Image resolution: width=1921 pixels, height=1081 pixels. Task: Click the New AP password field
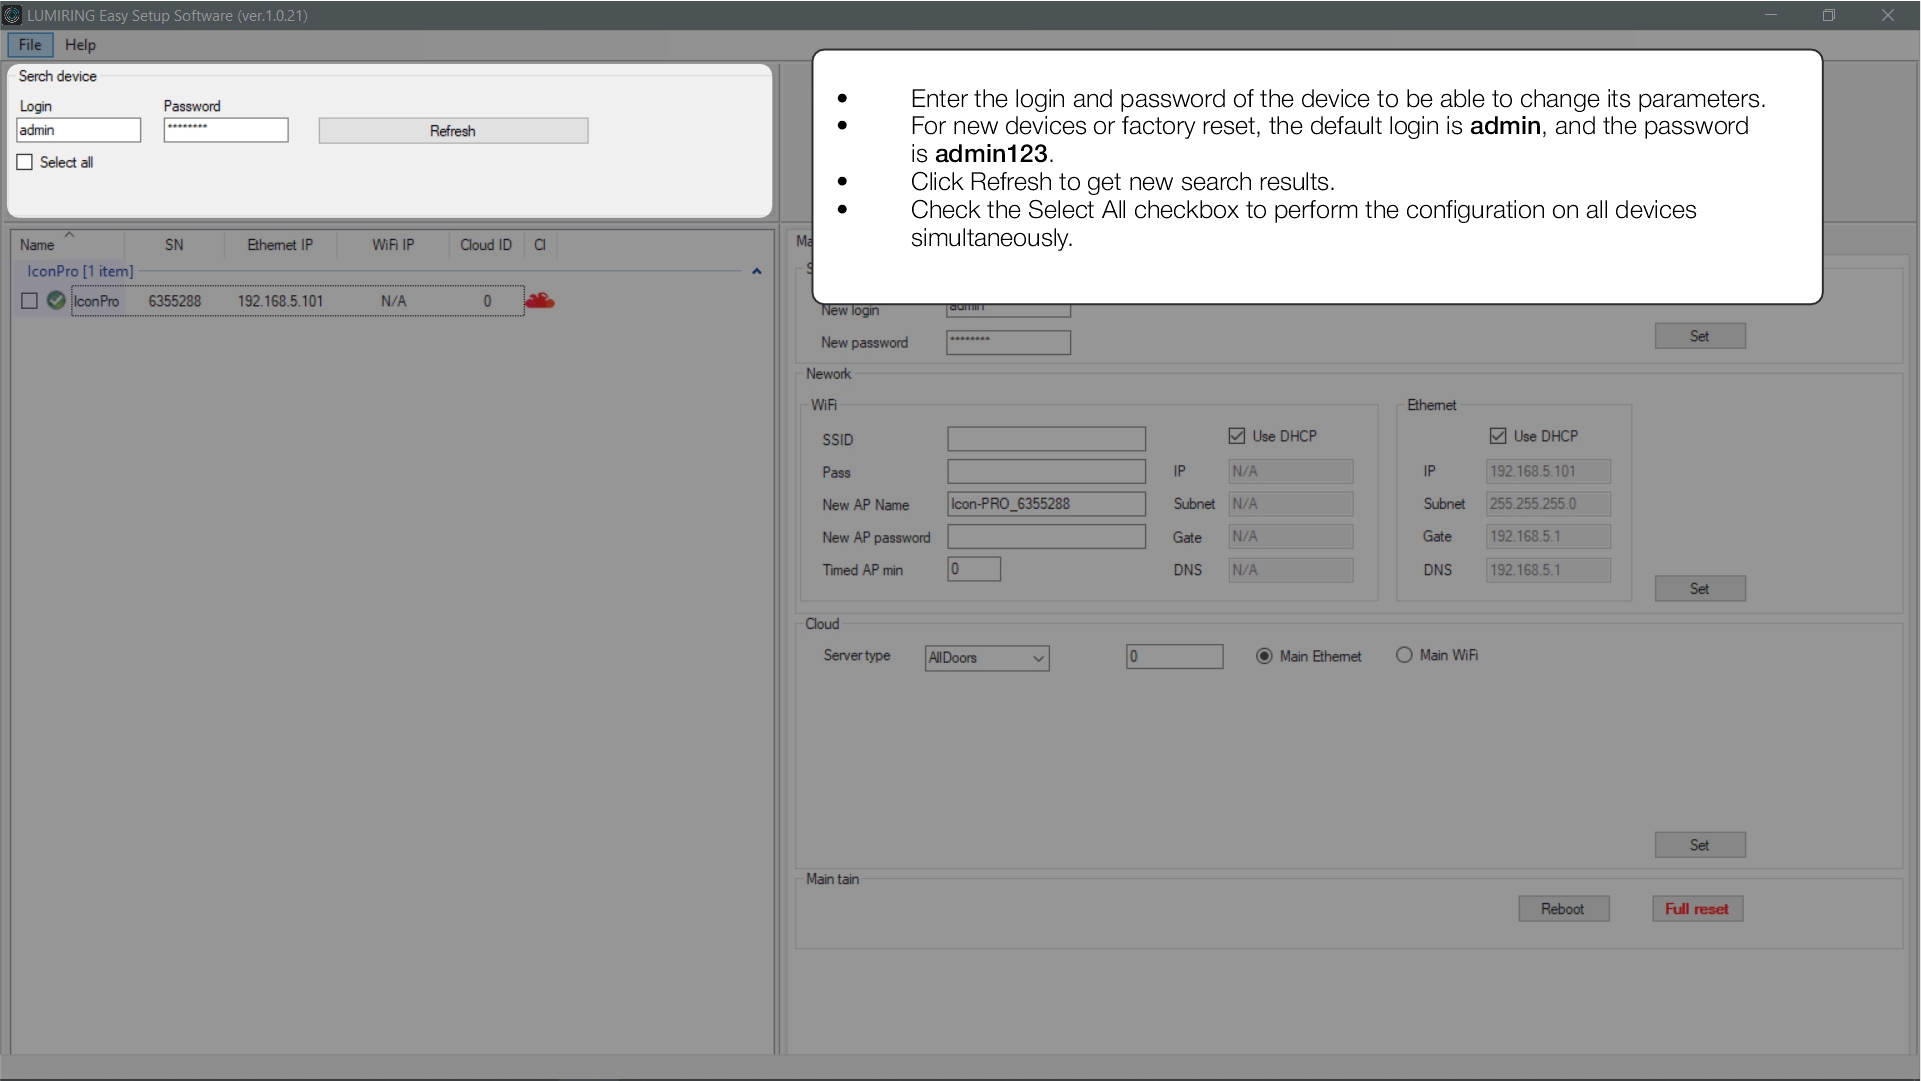1046,537
